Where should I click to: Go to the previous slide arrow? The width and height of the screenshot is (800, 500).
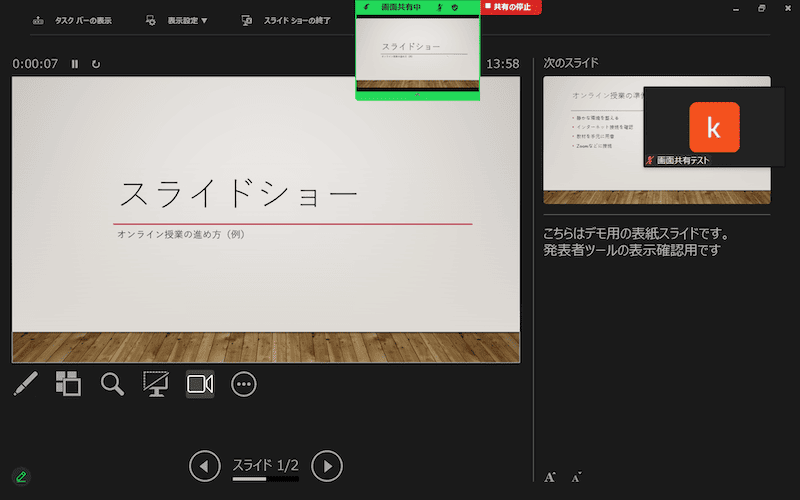[x=204, y=466]
